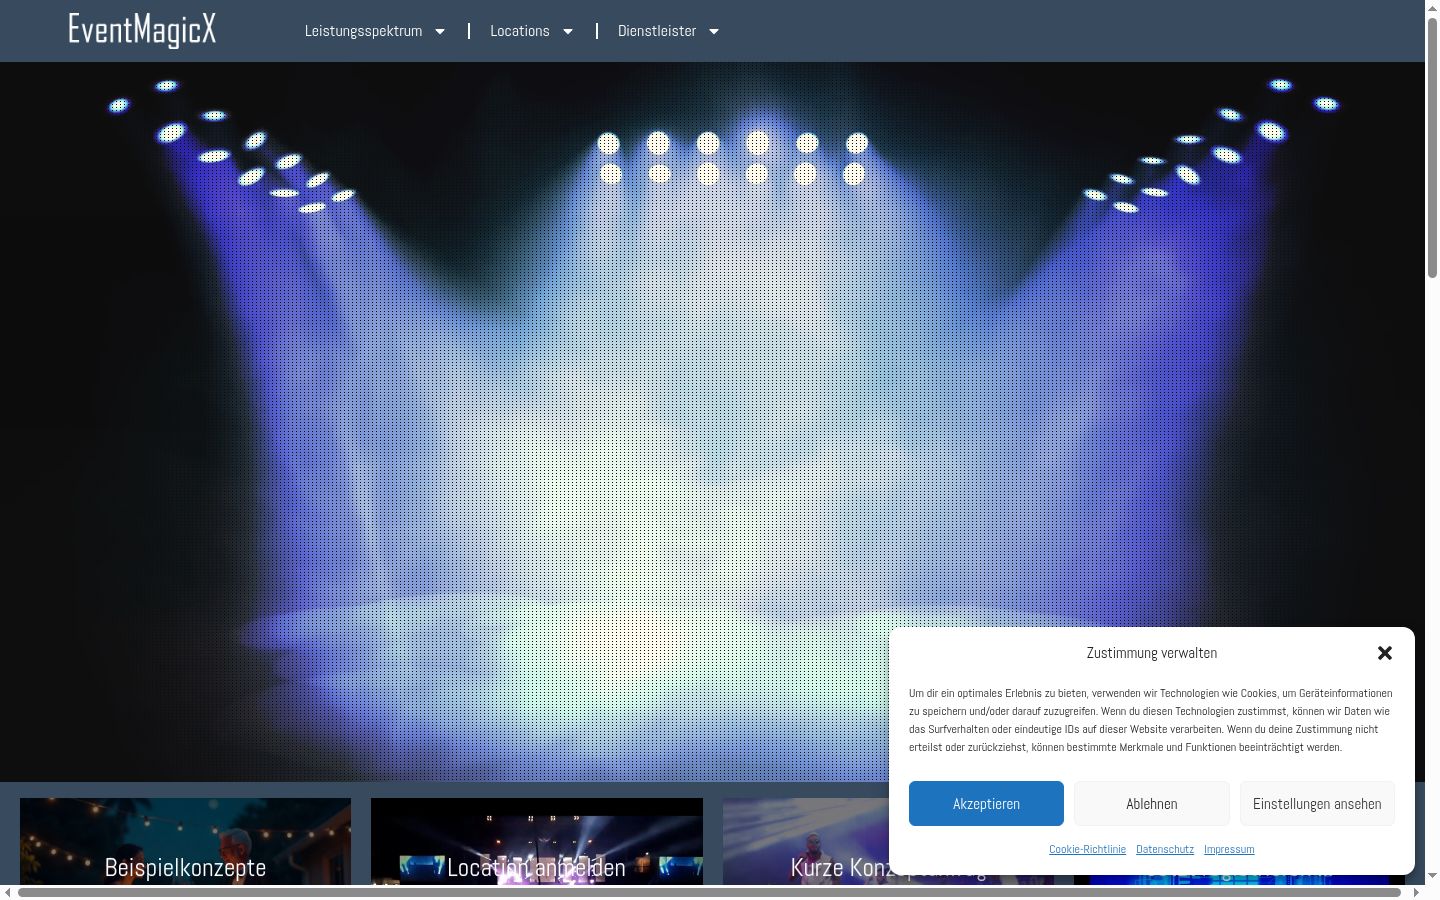Click the horizontal scrollbar thumb
The width and height of the screenshot is (1440, 900).
[x=709, y=892]
